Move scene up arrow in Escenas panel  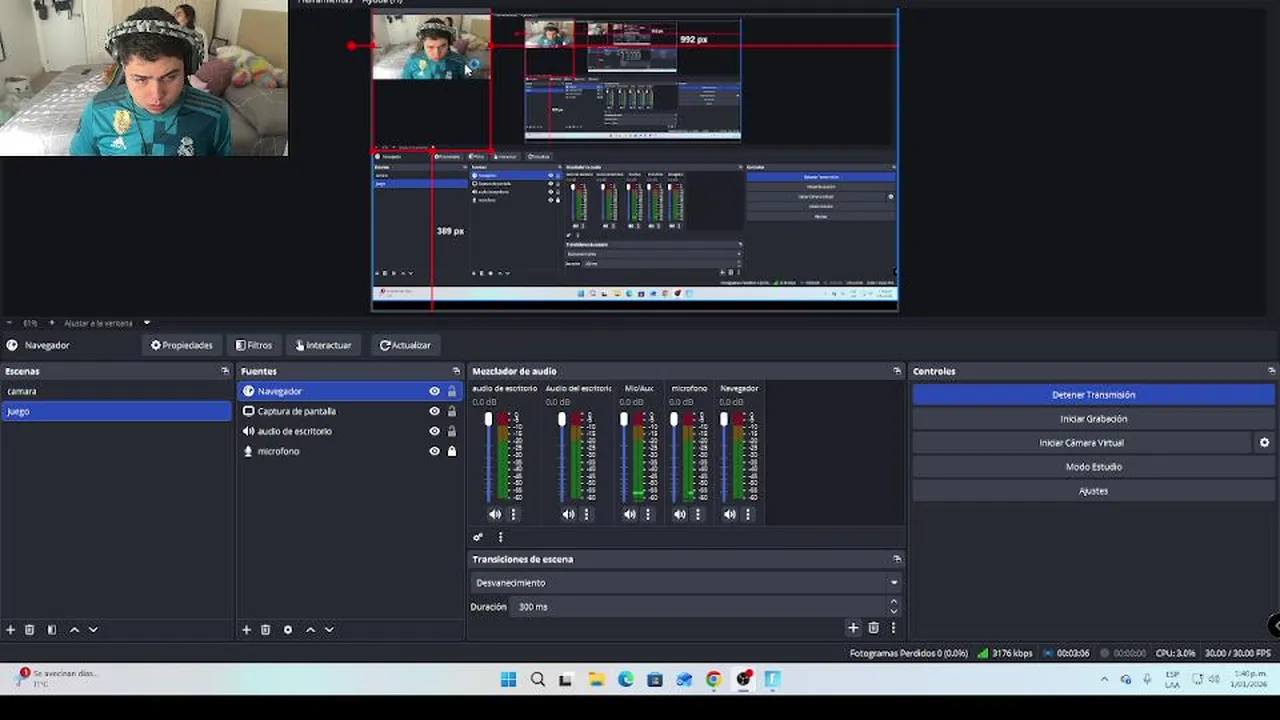(74, 630)
